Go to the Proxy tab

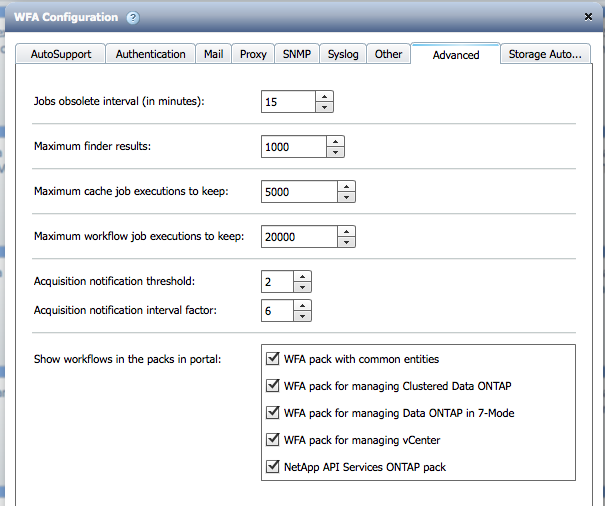click(253, 54)
